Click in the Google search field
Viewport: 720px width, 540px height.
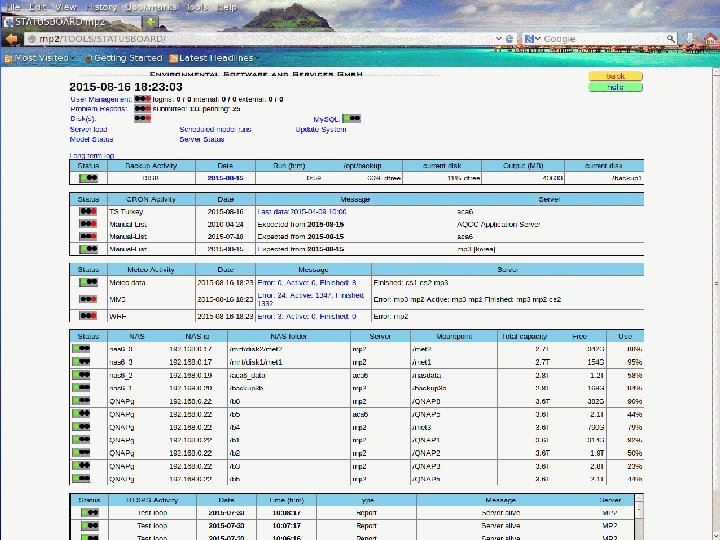[x=603, y=39]
